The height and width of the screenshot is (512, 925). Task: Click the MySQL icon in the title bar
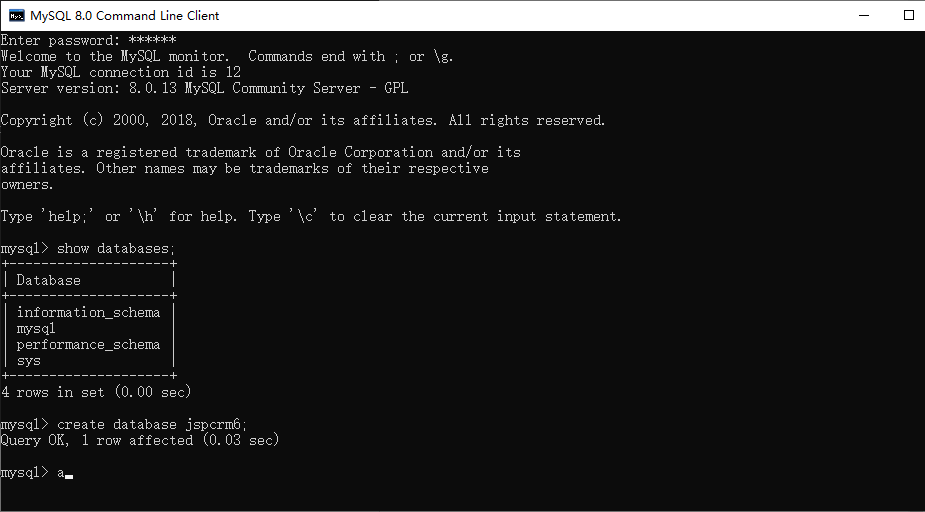(x=17, y=15)
